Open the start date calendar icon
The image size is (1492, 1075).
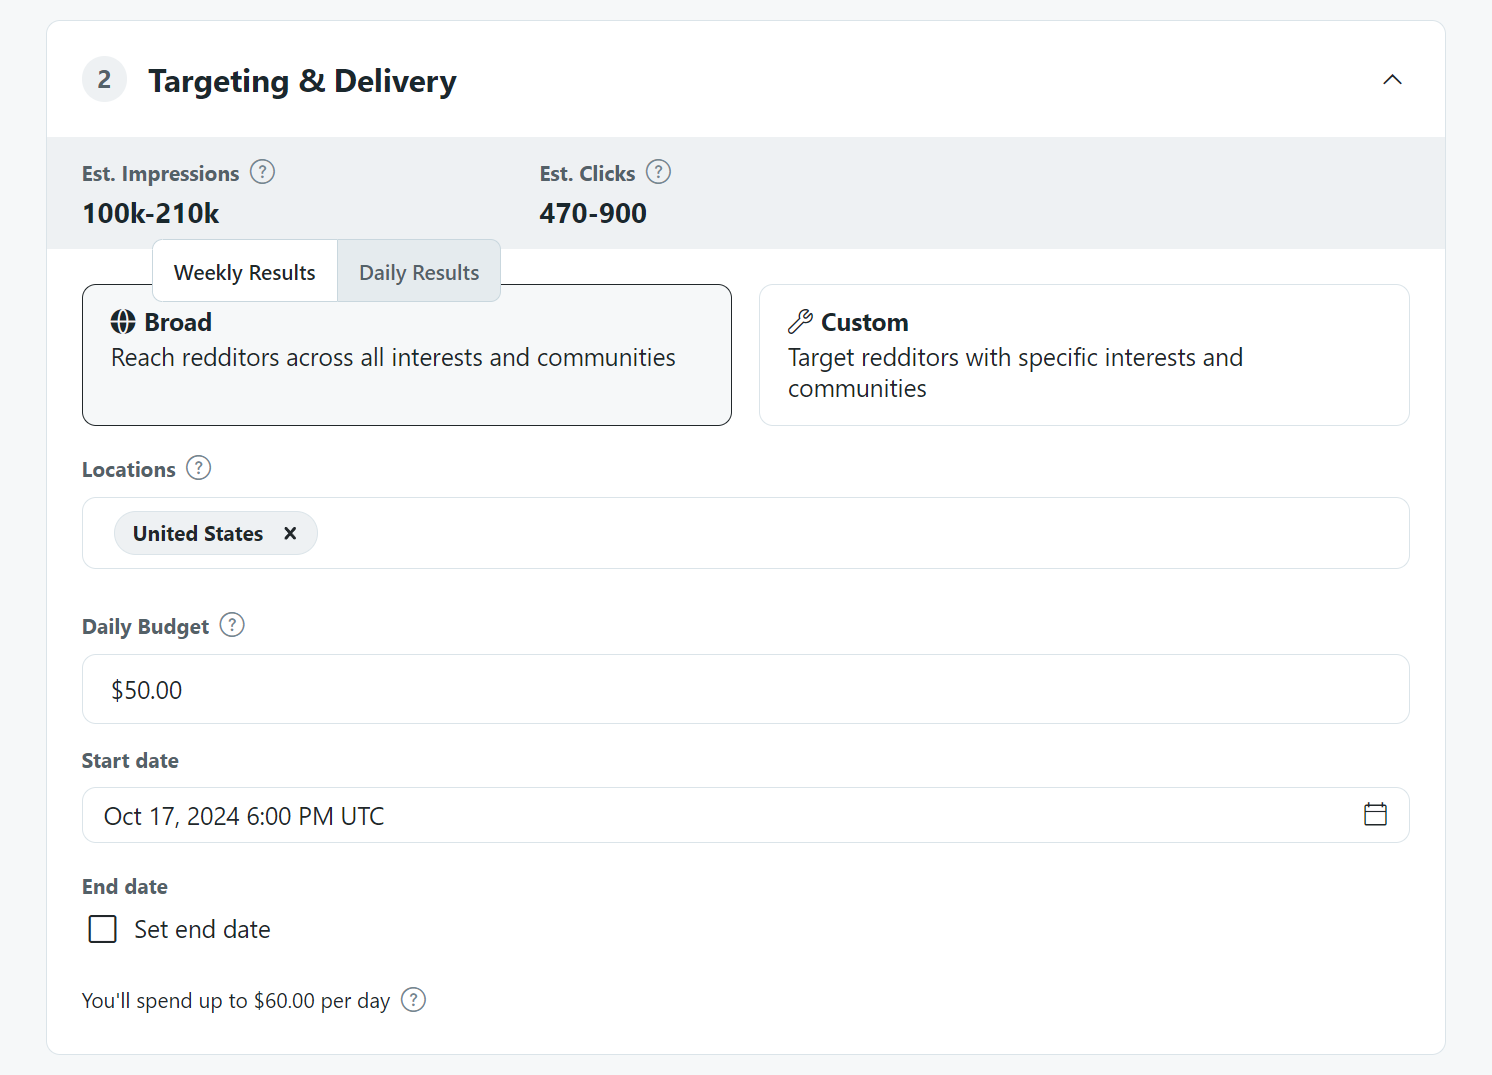click(1376, 815)
